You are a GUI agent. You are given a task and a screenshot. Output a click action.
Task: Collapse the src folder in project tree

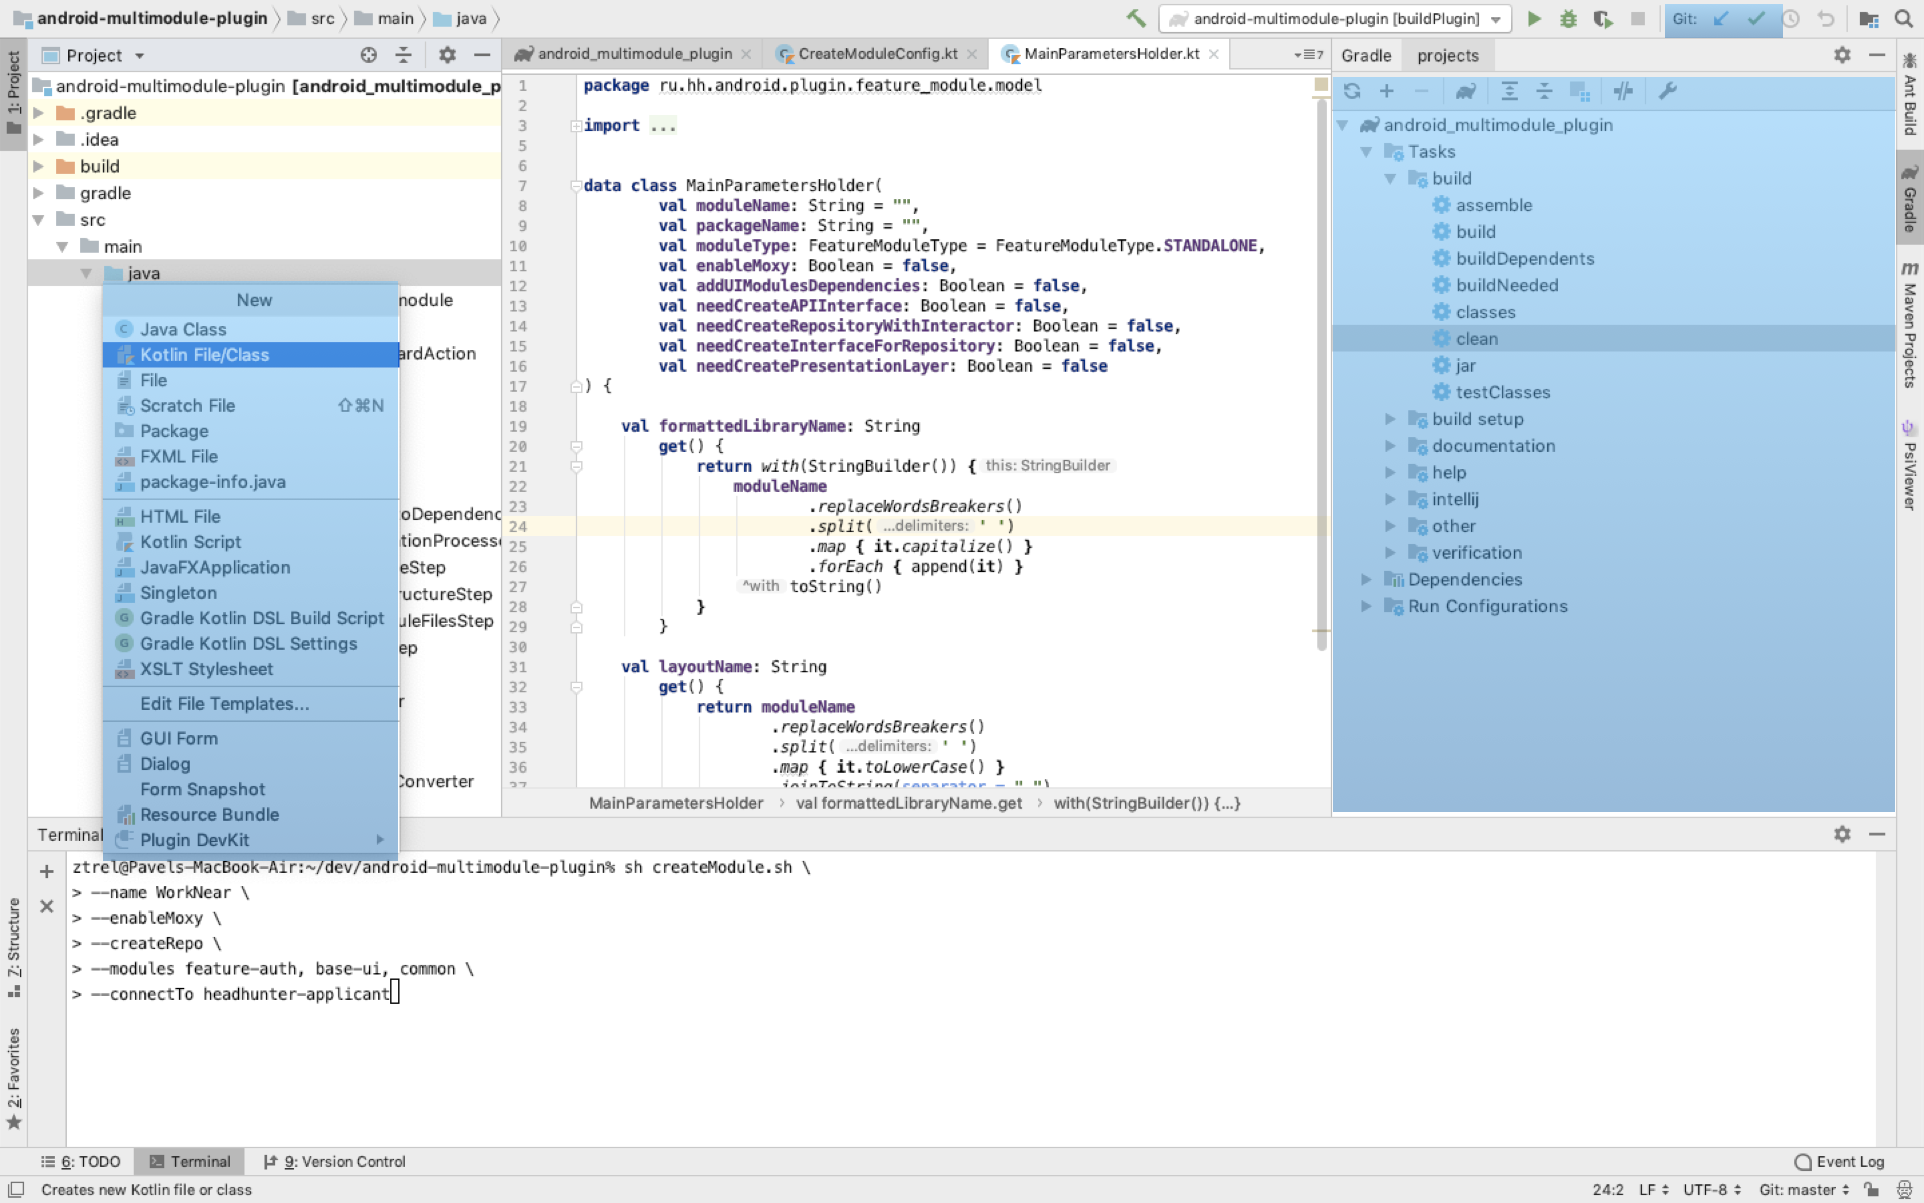click(x=38, y=220)
